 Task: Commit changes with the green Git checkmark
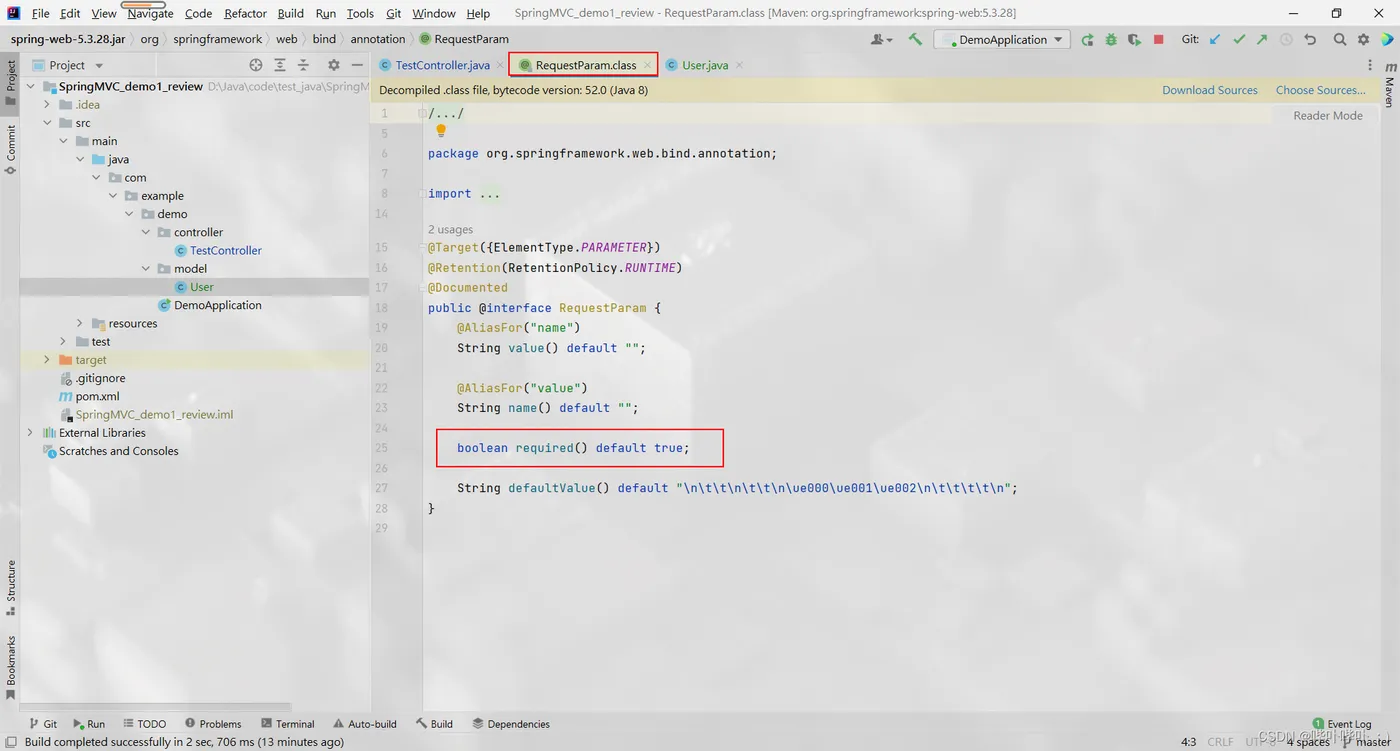(1239, 39)
